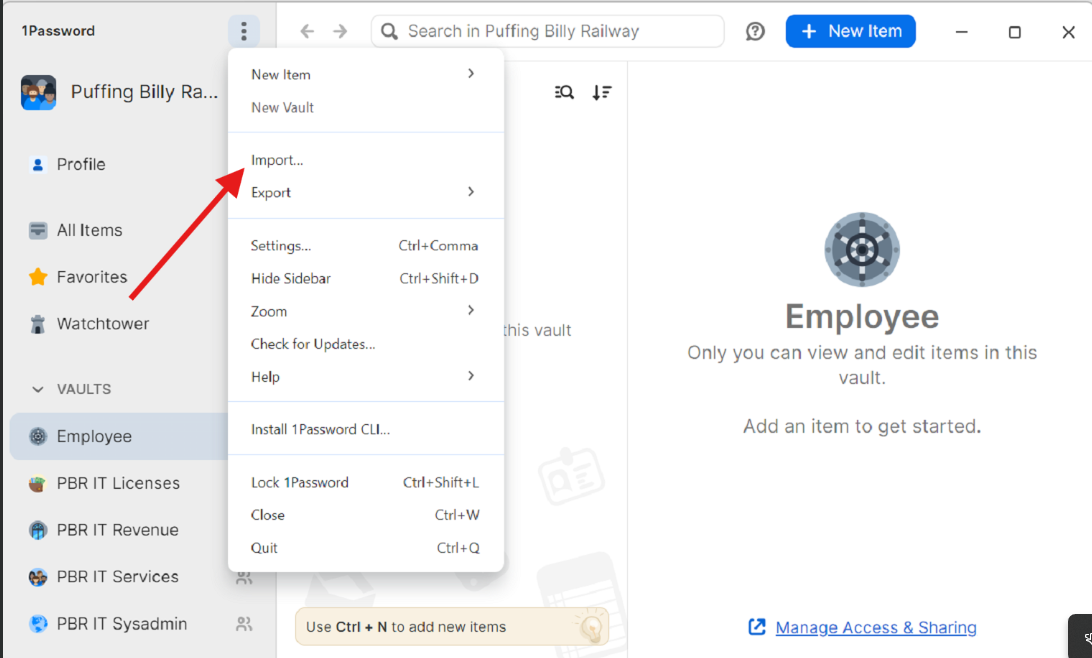The height and width of the screenshot is (658, 1092).
Task: Select the Profile sidebar label
Action: pyautogui.click(x=81, y=164)
